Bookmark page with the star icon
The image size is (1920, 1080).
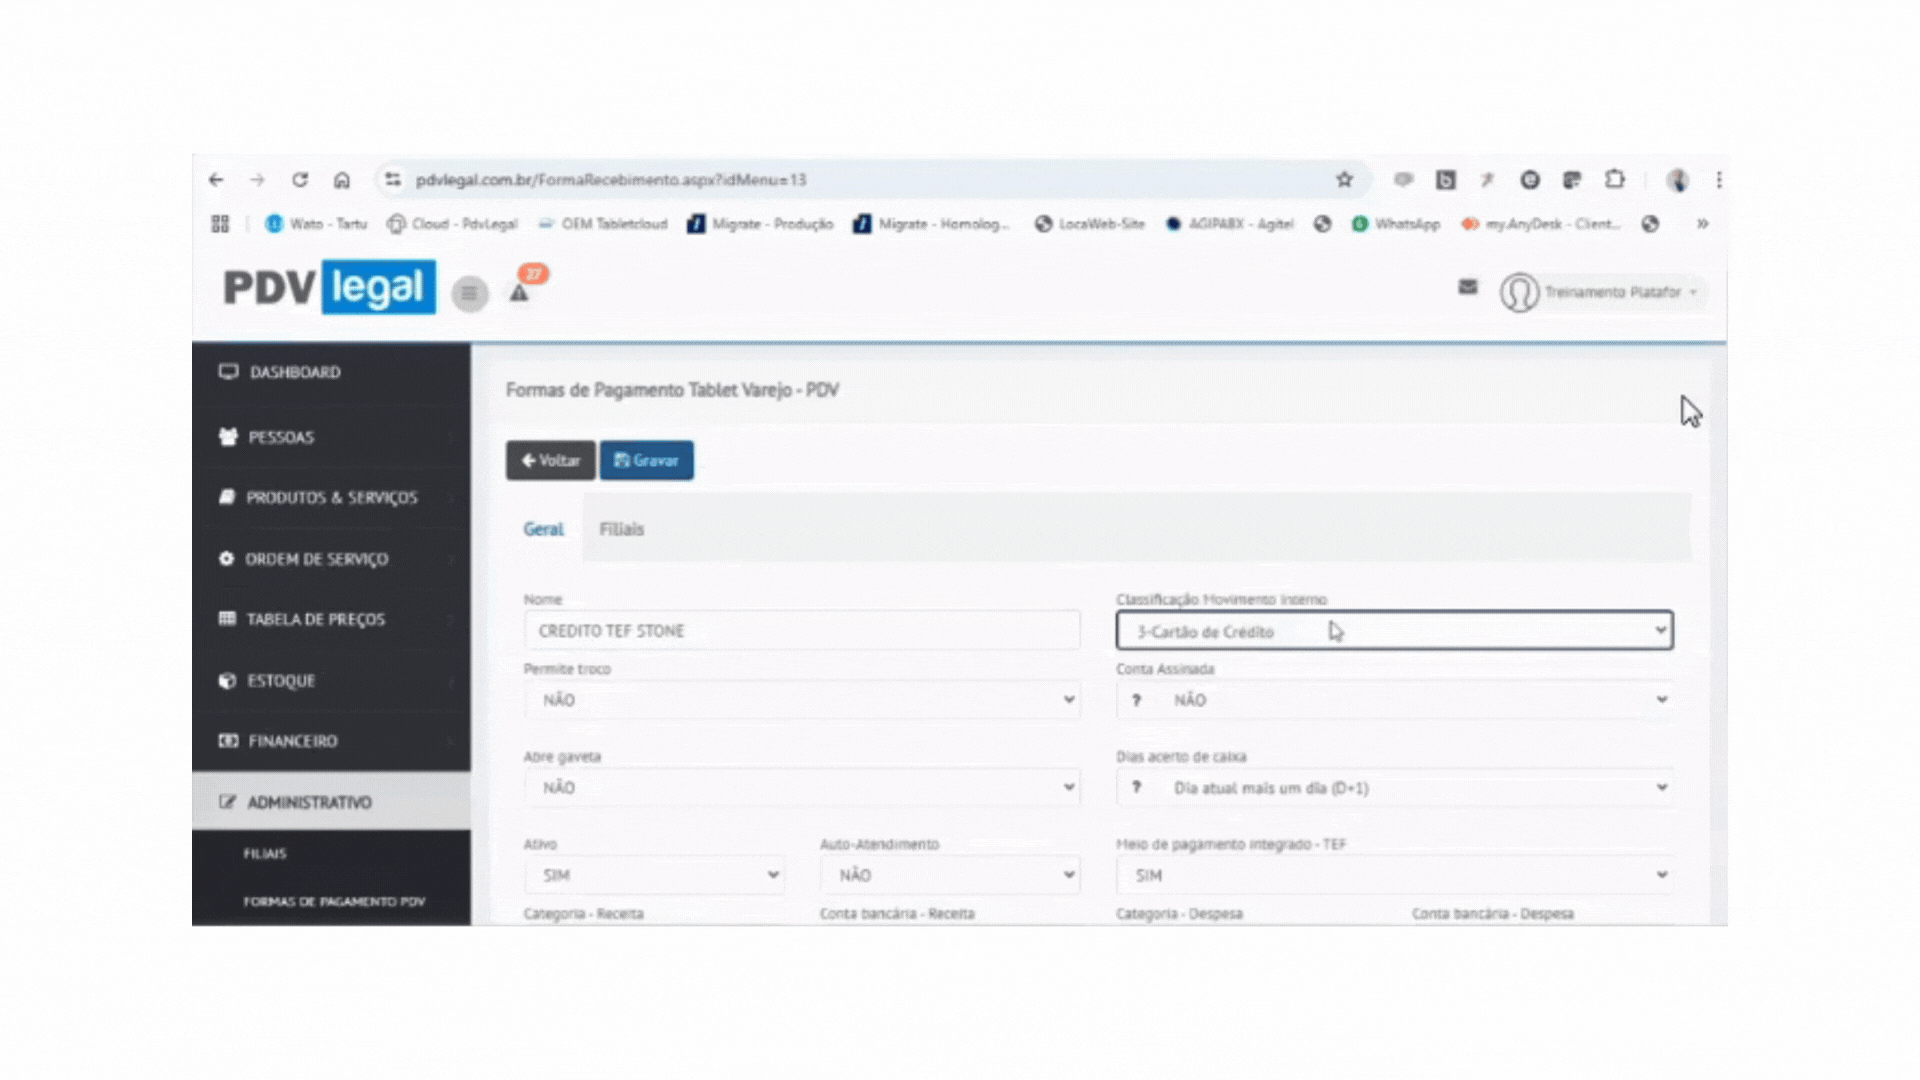coord(1344,180)
